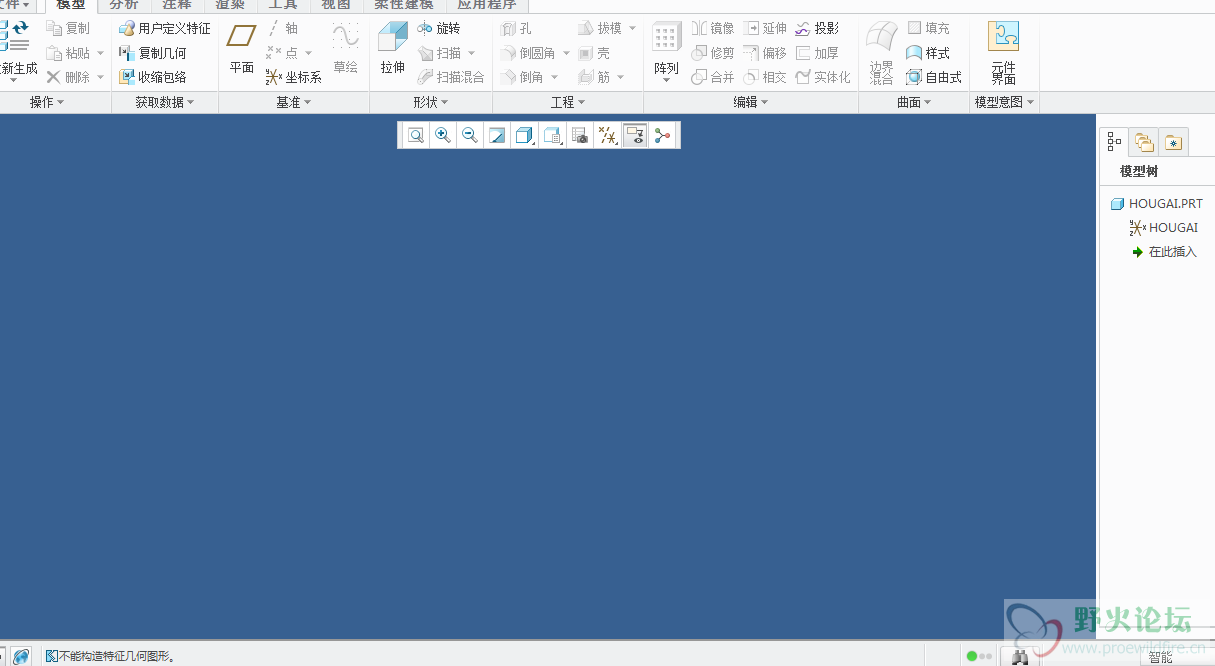Click the Zoom Out magnifier icon
This screenshot has height=666, width=1215.
[x=469, y=135]
